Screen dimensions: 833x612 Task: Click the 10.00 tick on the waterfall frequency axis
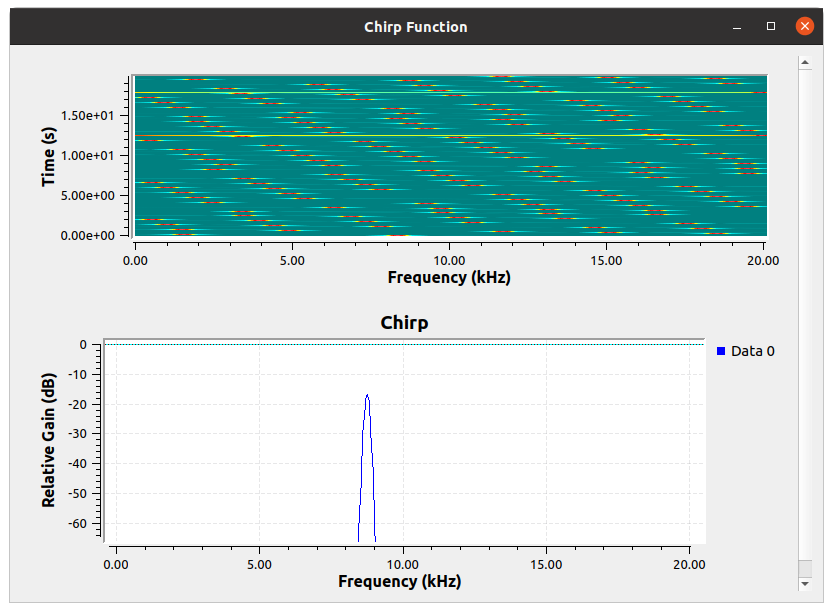tap(449, 259)
